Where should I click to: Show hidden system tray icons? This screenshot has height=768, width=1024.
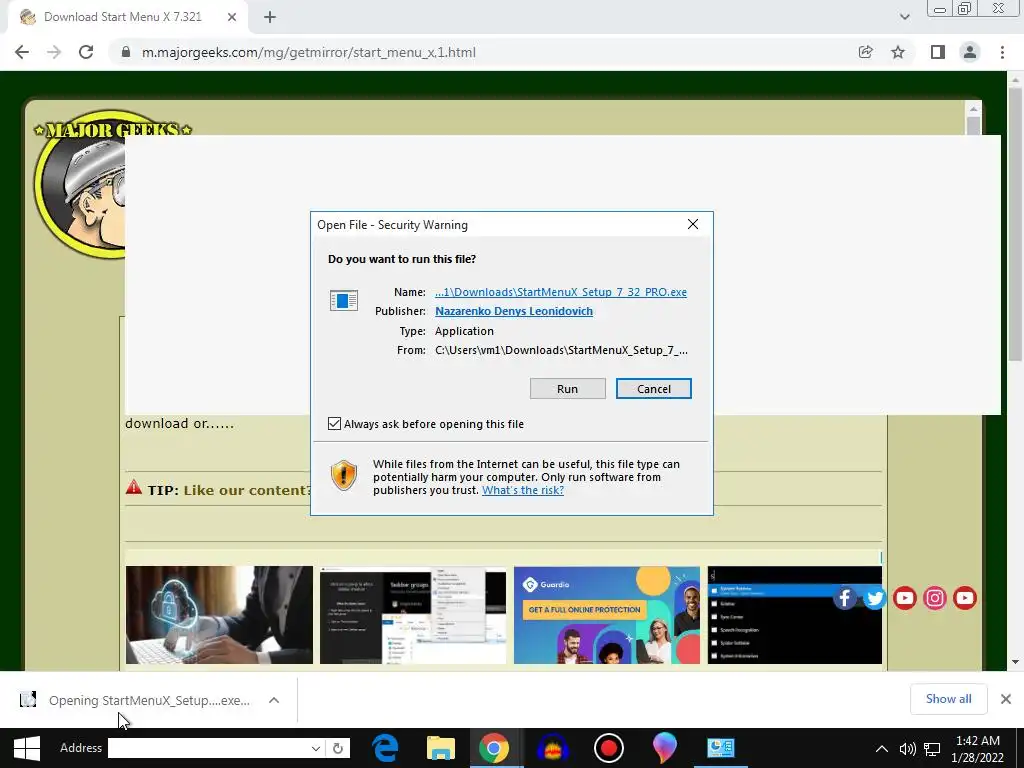(x=881, y=748)
